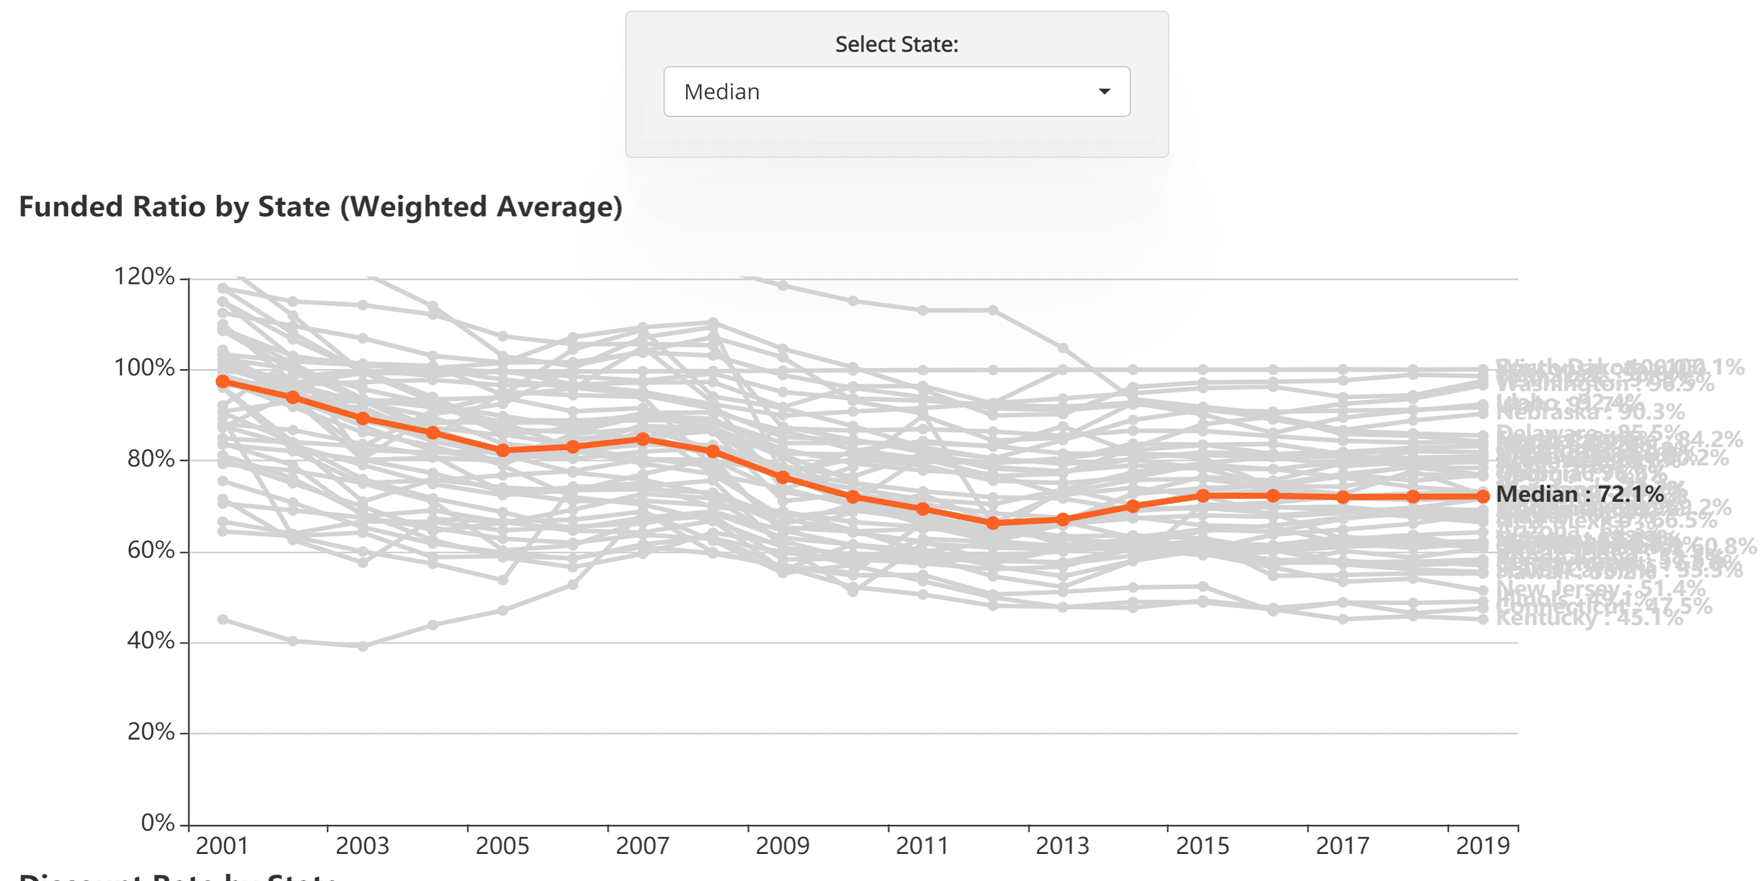Click the 100% y-axis tick label
This screenshot has width=1762, height=881.
[x=144, y=368]
